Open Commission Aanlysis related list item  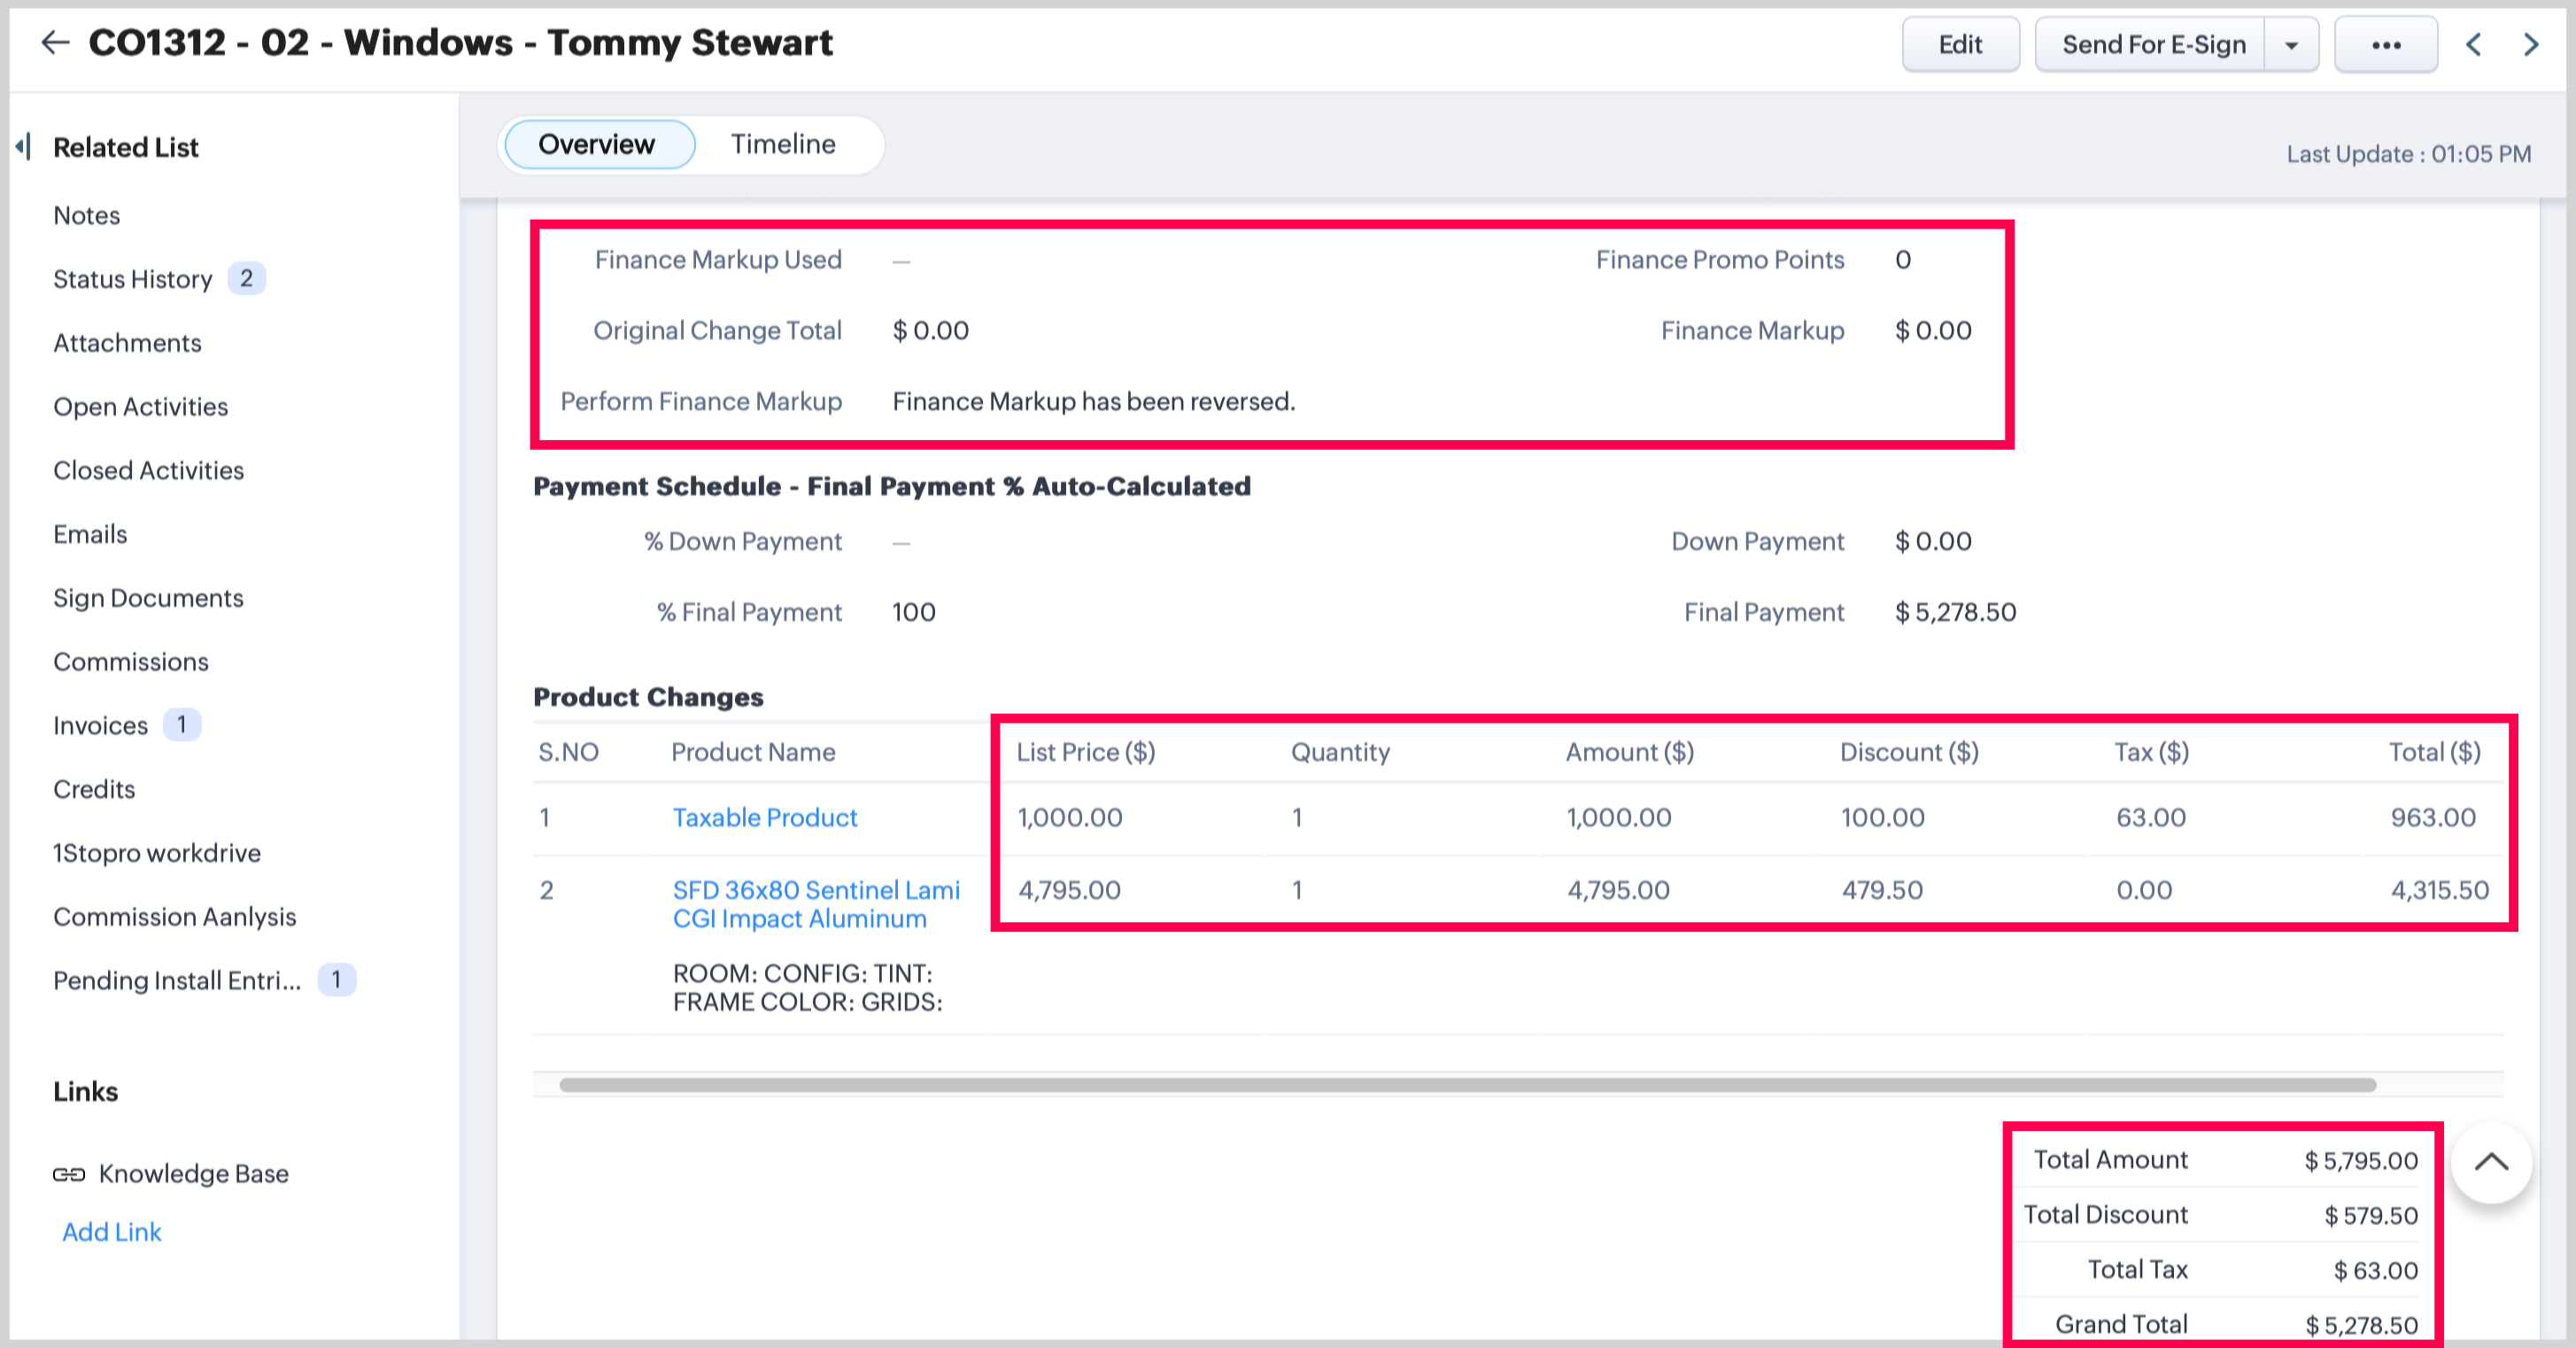[x=174, y=917]
